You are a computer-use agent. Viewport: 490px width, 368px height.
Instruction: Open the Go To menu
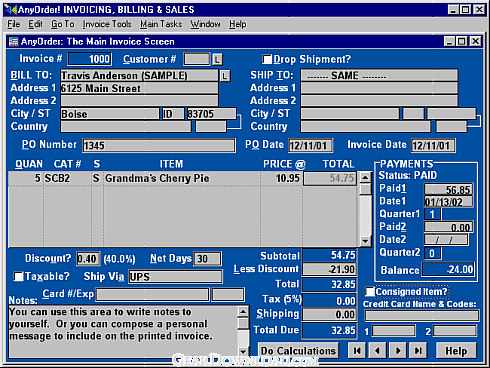(x=63, y=24)
